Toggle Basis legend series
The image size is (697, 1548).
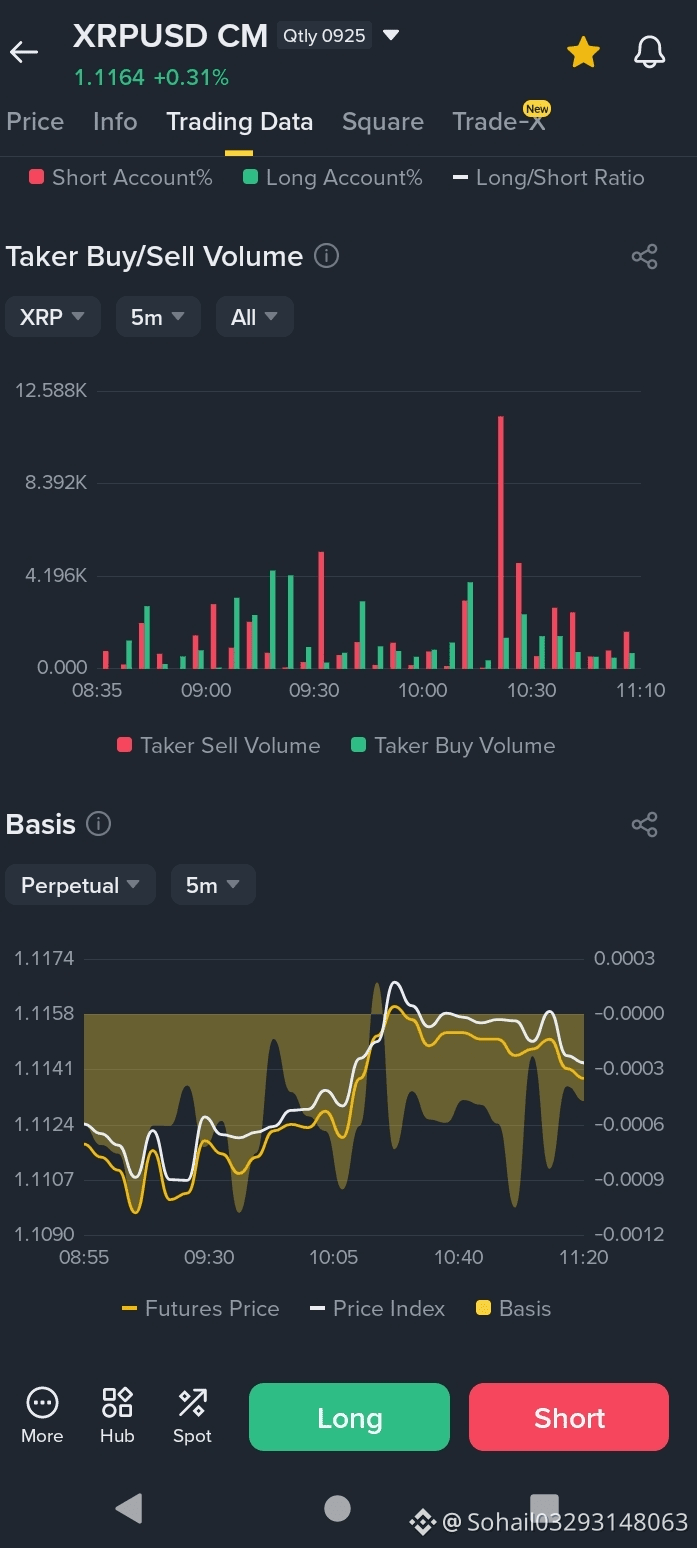click(513, 1308)
